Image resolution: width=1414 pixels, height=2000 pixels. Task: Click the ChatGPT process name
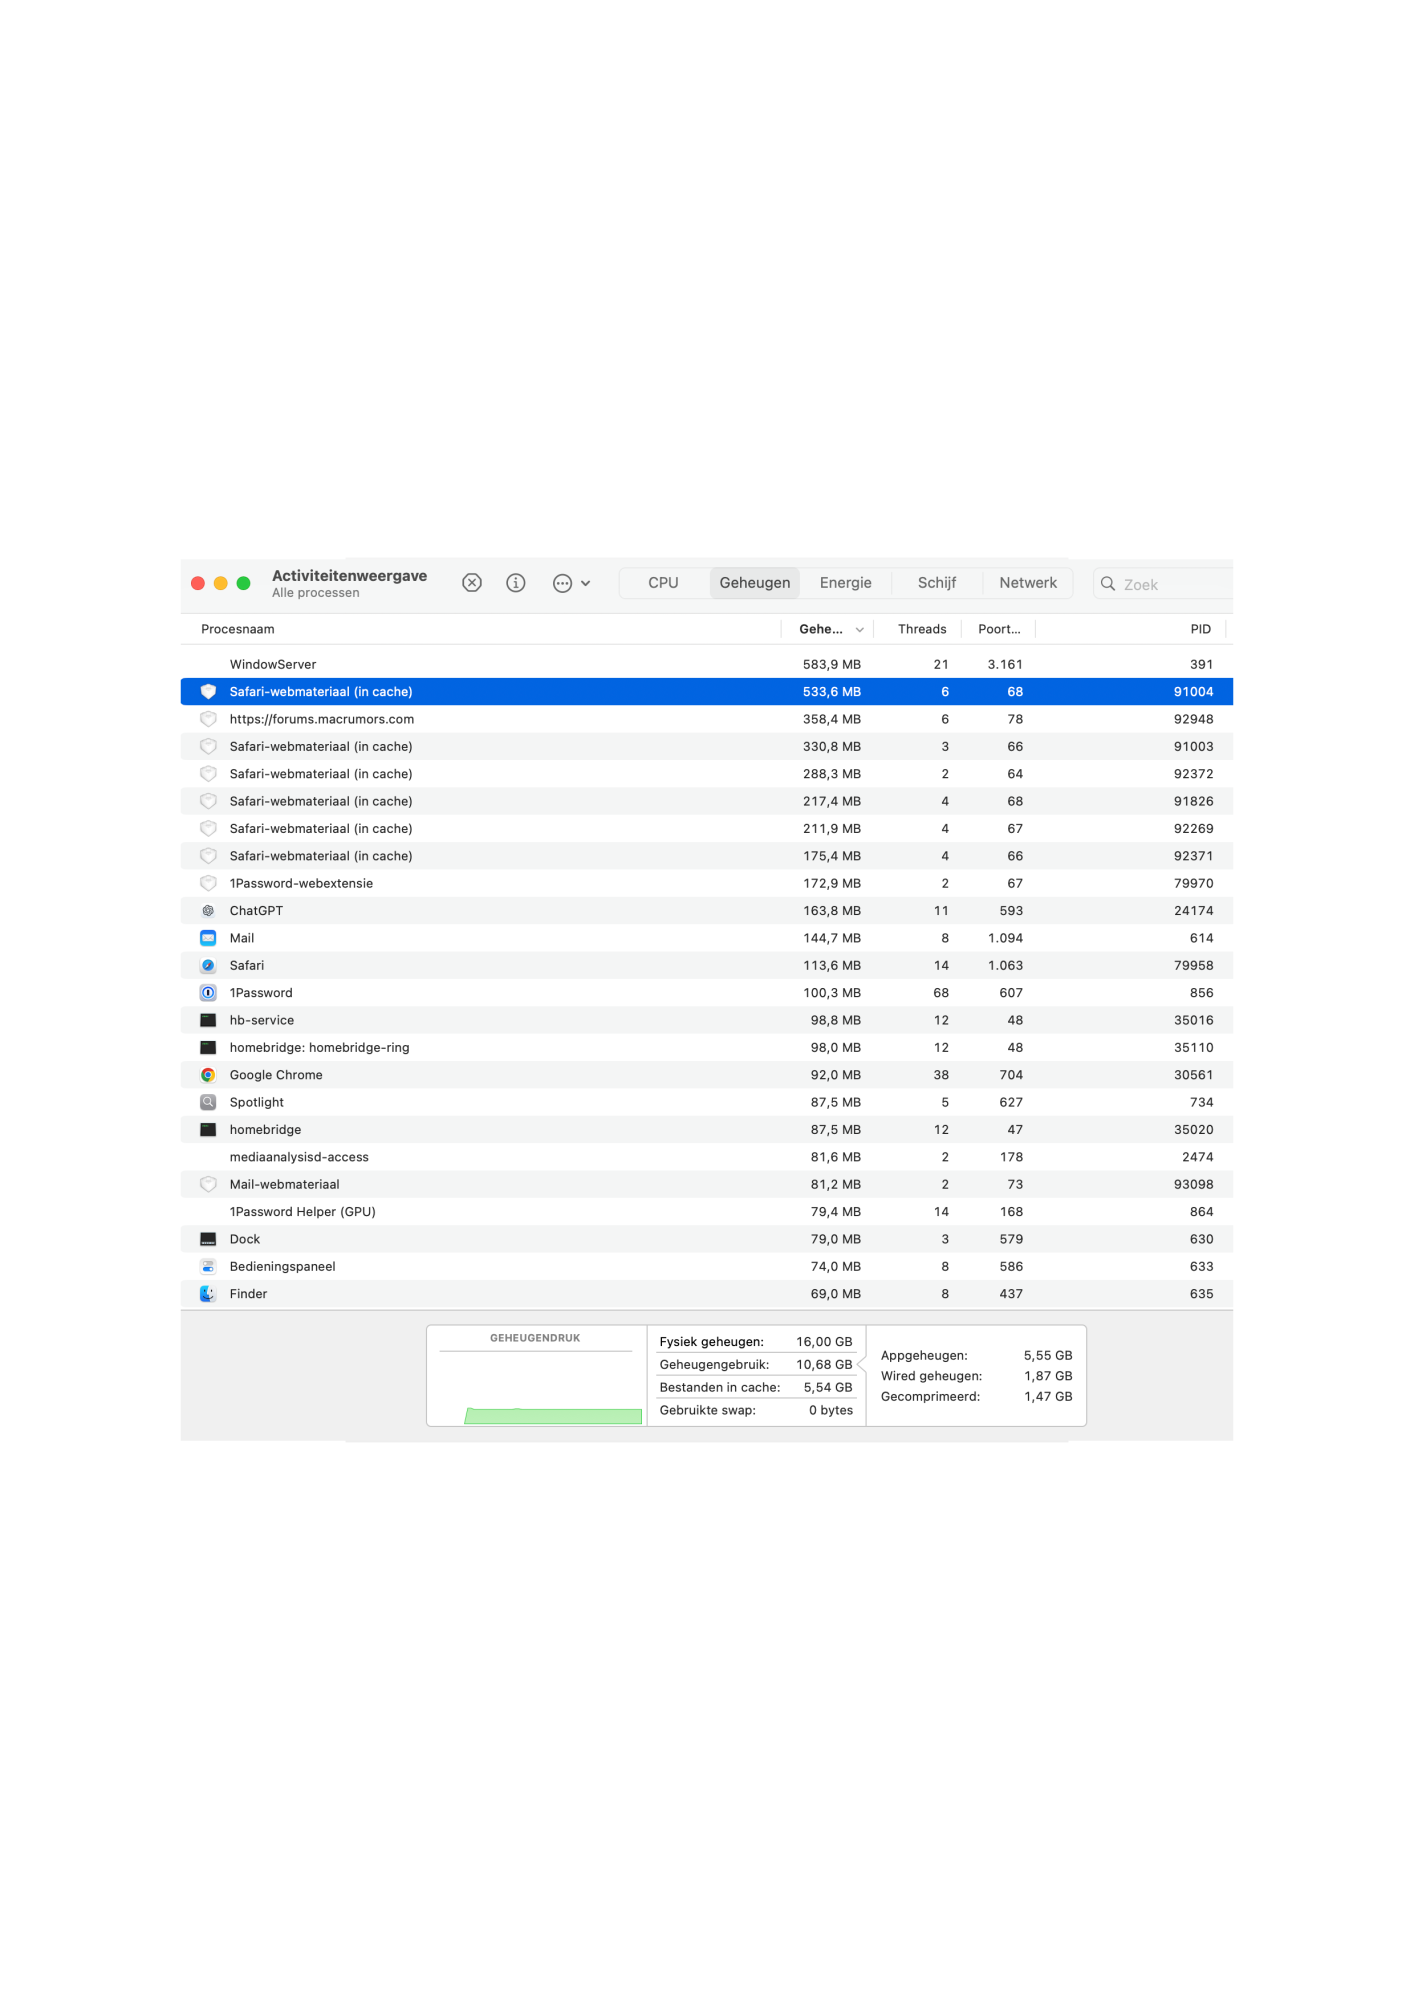tap(256, 911)
